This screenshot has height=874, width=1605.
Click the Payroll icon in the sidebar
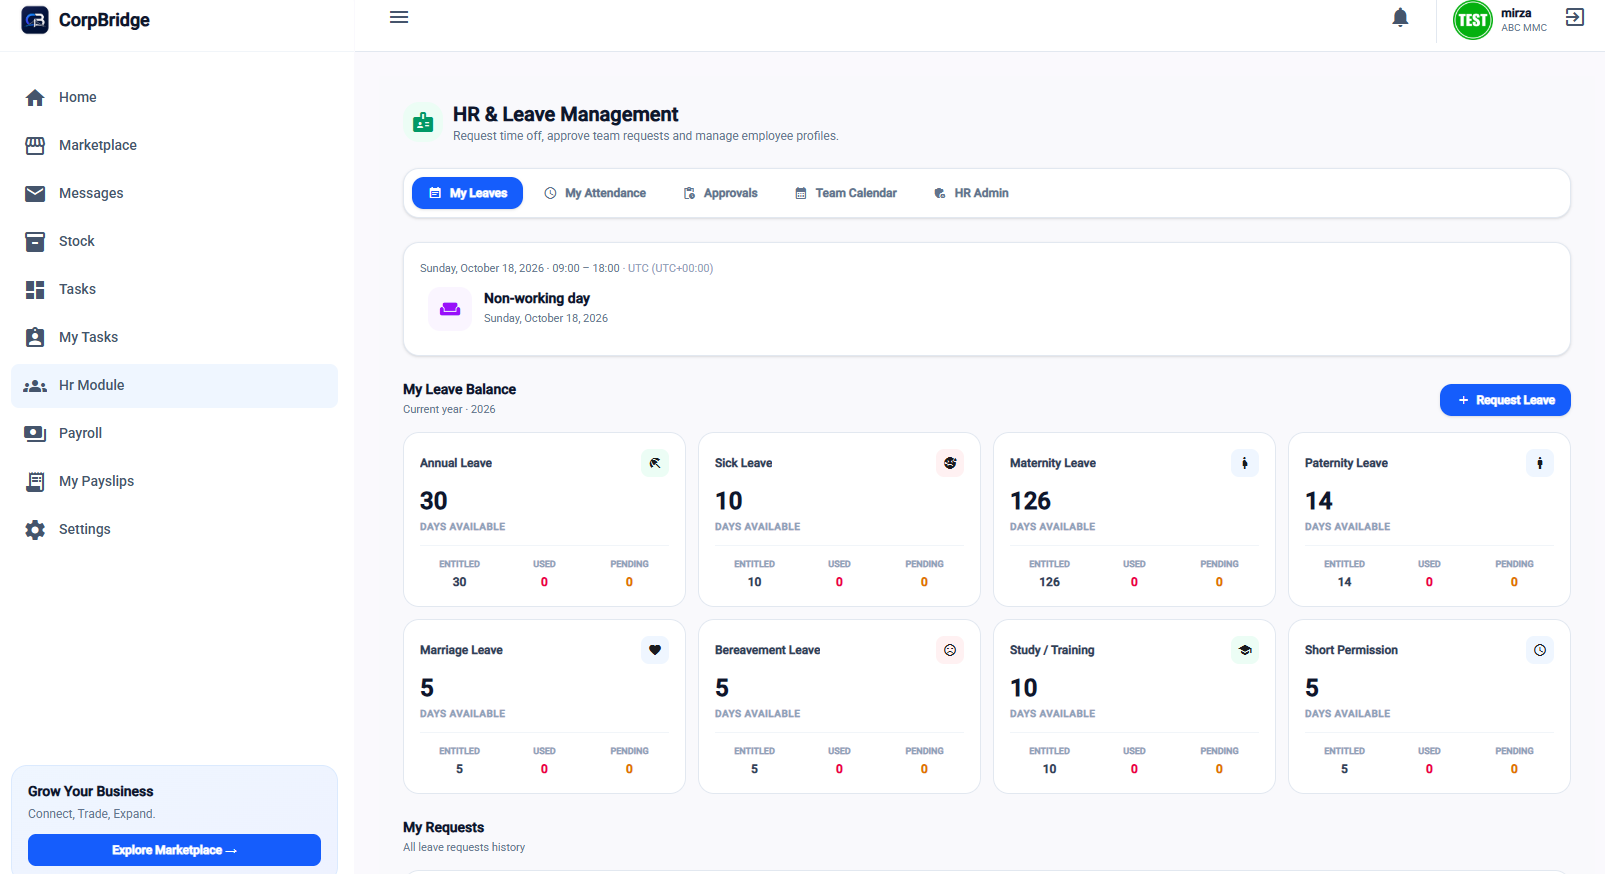click(x=35, y=433)
